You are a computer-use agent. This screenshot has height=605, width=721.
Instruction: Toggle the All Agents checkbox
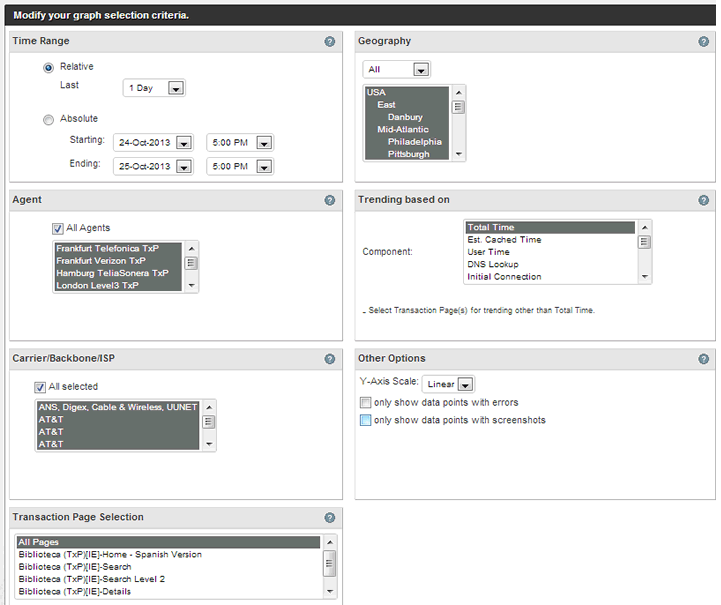tap(57, 228)
